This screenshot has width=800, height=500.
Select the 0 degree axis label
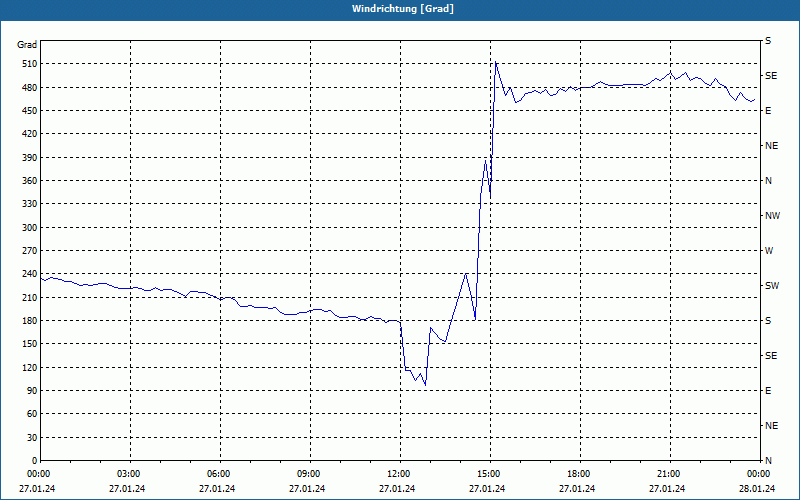[35, 461]
